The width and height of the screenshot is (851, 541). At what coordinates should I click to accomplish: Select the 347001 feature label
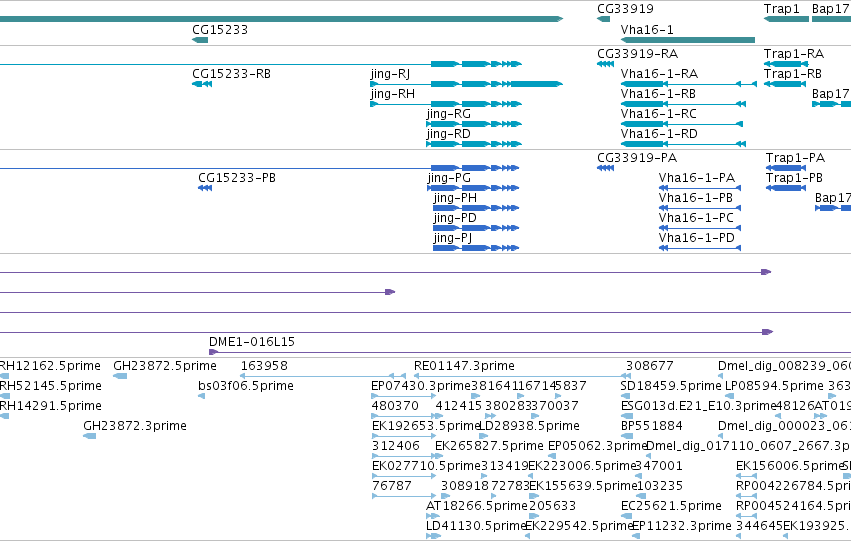click(658, 466)
